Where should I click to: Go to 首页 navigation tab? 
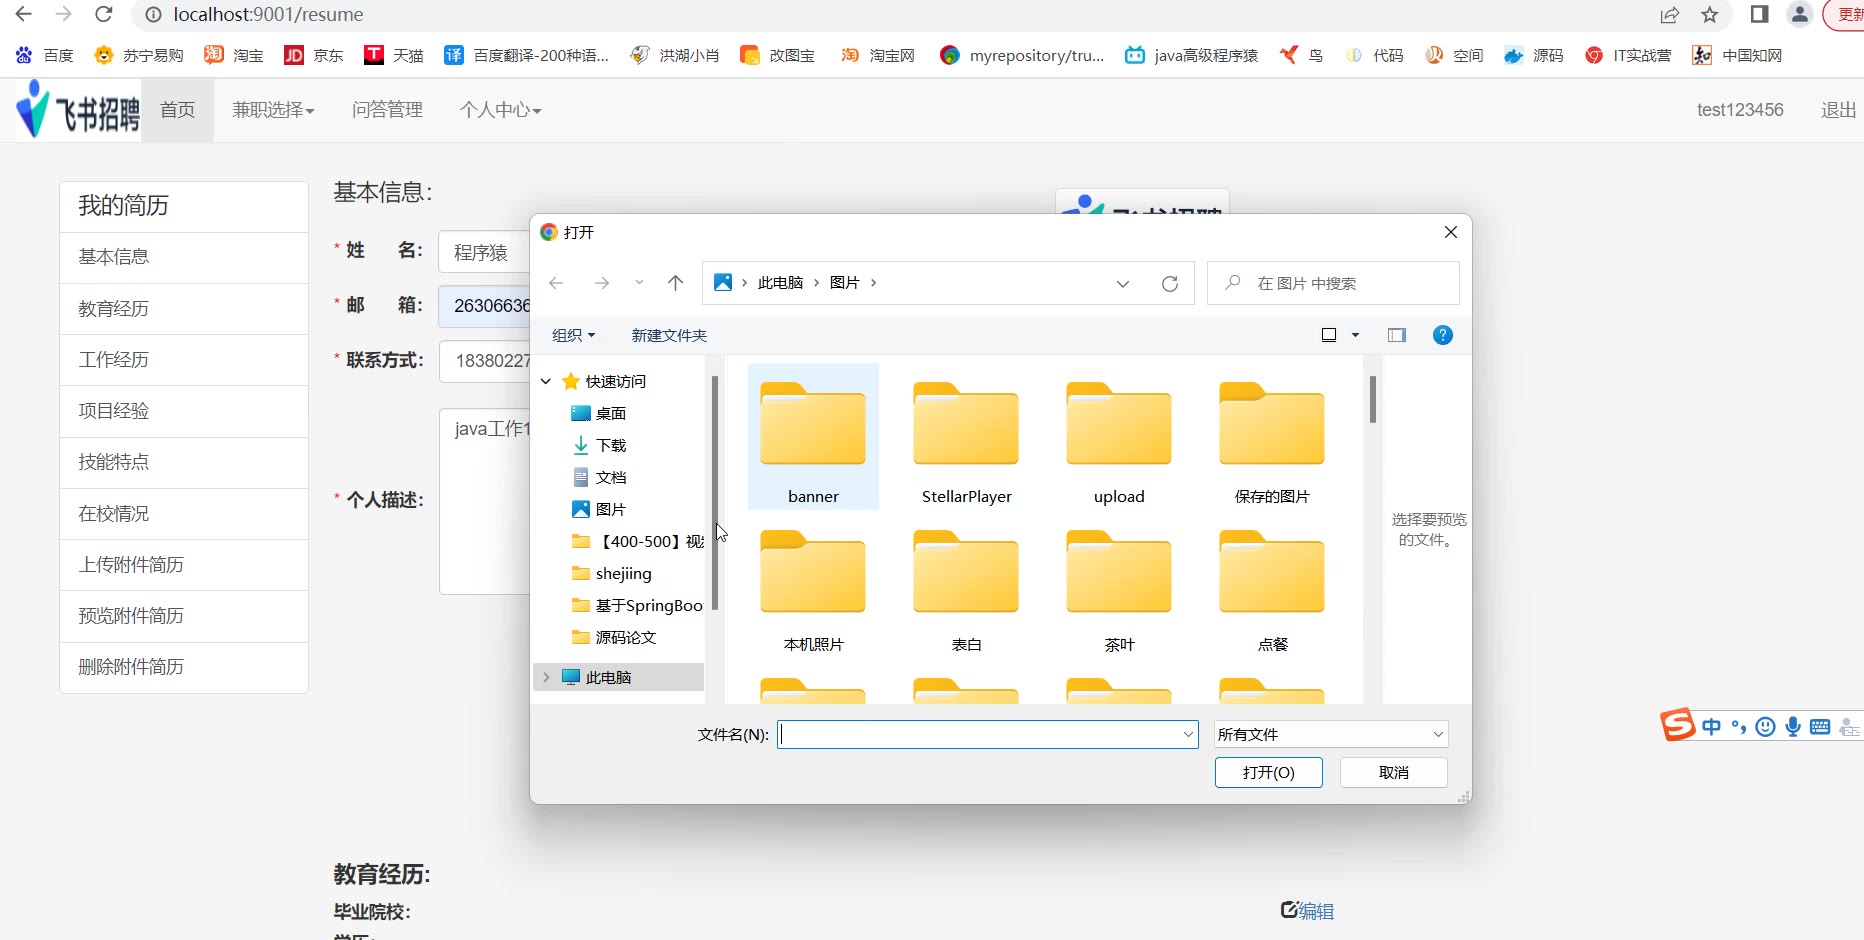click(x=177, y=110)
